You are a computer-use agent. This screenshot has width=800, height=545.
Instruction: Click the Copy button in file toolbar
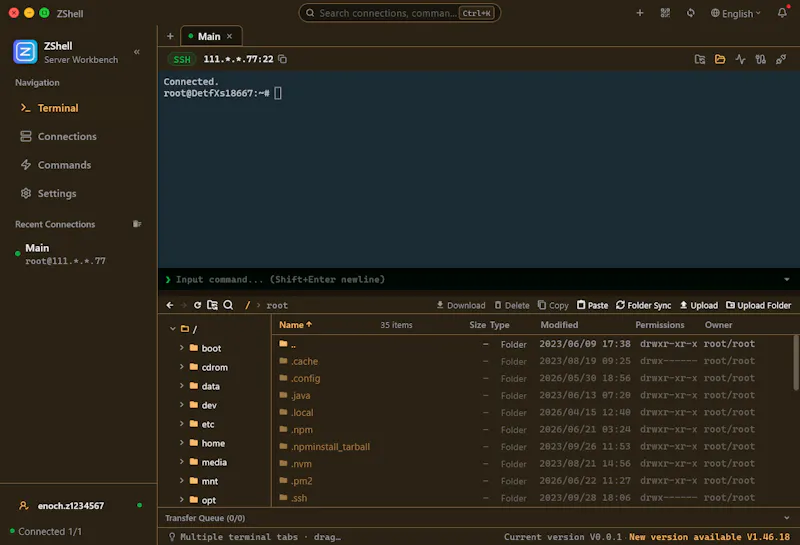coord(553,305)
